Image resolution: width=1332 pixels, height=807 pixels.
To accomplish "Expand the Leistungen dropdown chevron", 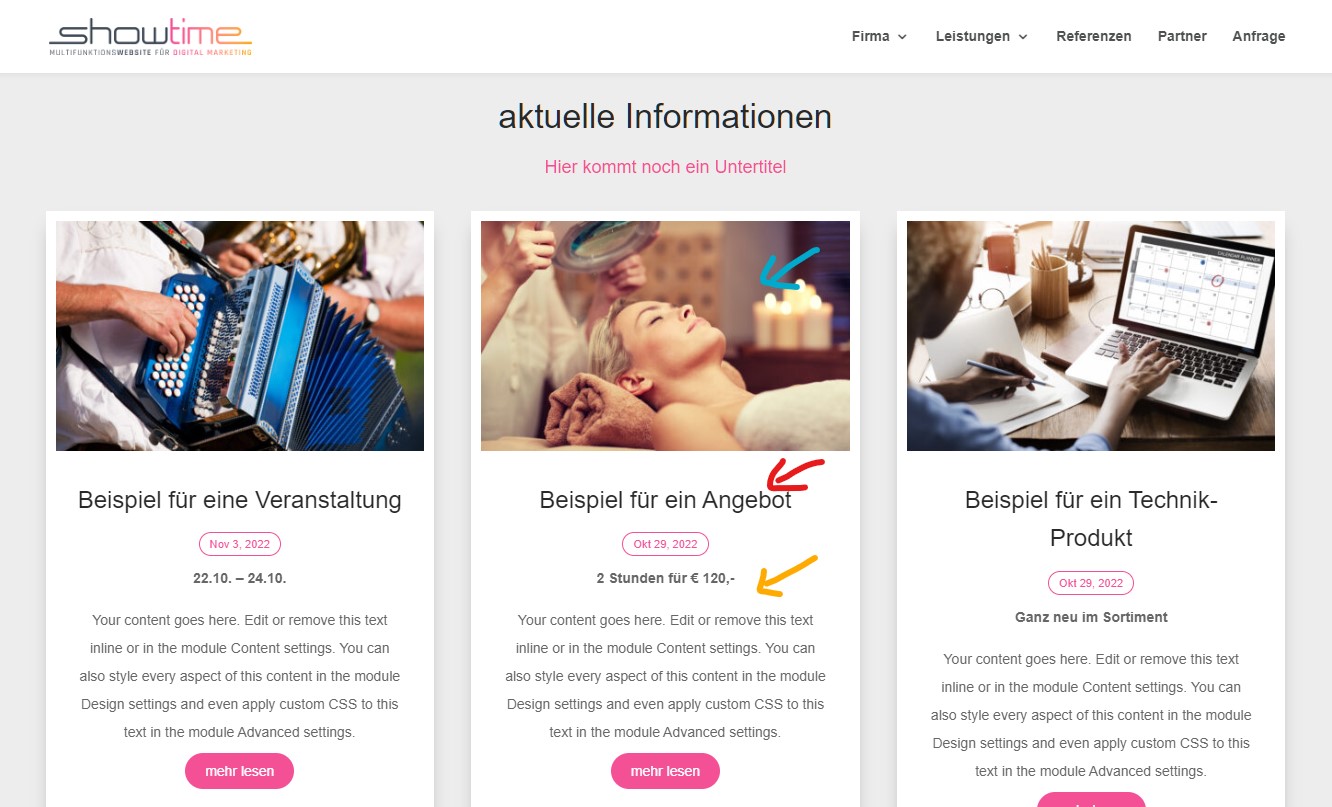I will 1023,37.
